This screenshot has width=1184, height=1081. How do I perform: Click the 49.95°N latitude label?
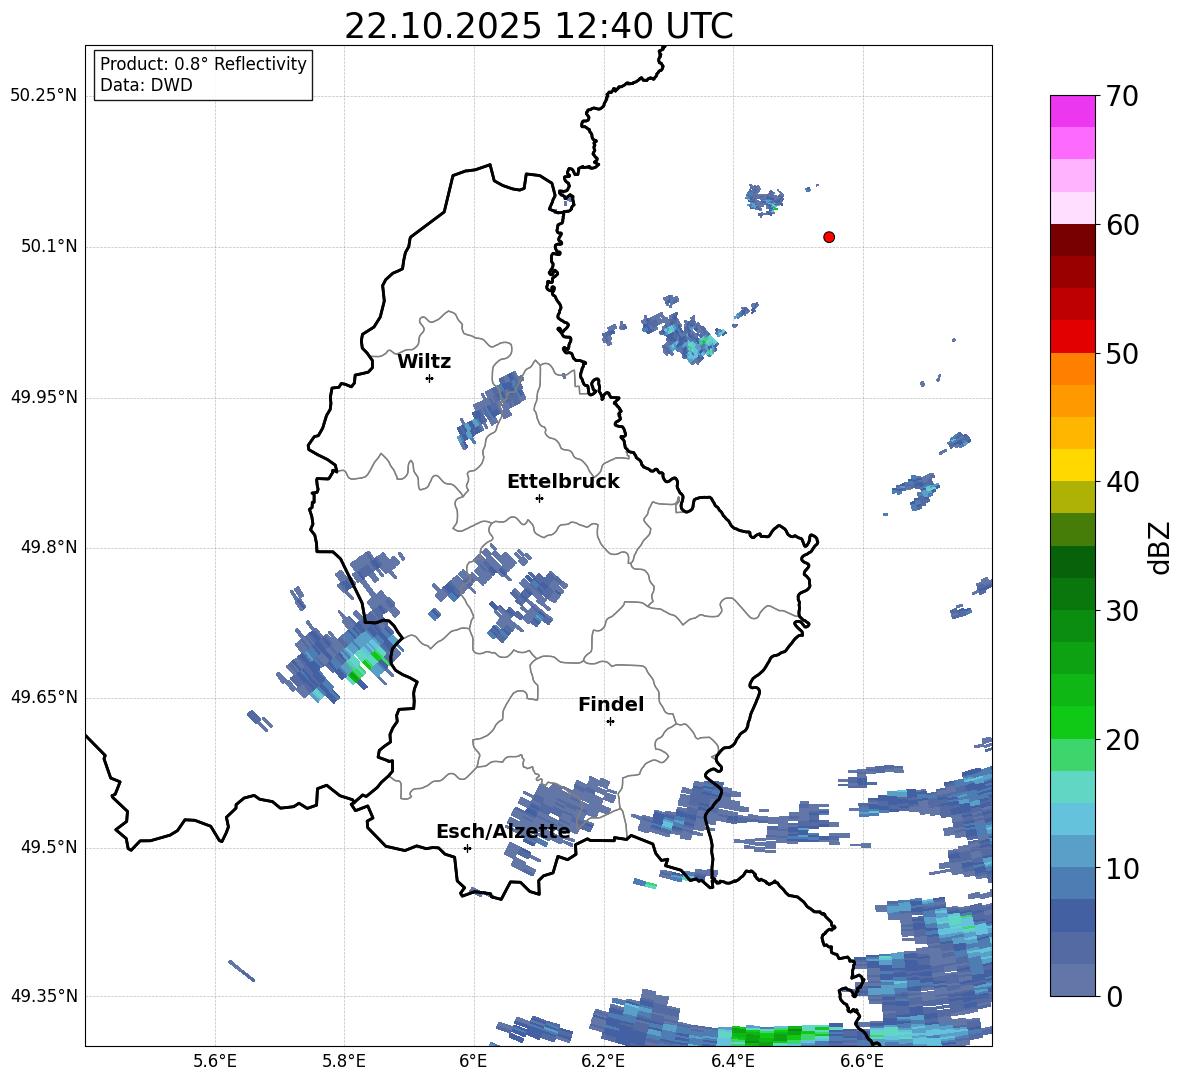44,396
